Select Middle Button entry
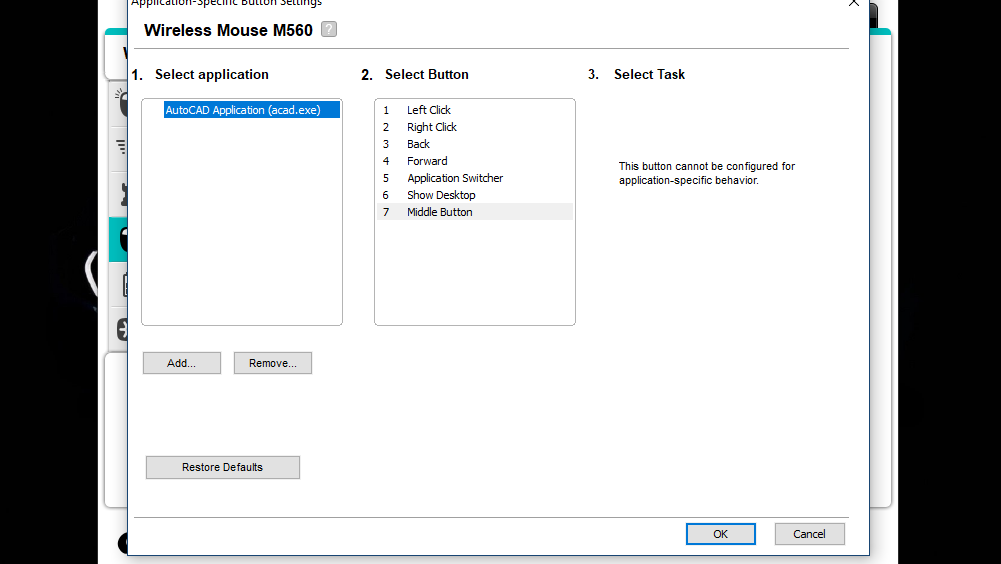Viewport: 1001px width, 564px height. [475, 211]
